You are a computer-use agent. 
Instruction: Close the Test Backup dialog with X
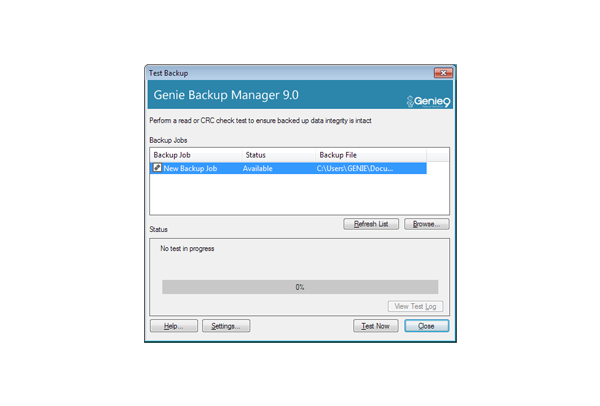pyautogui.click(x=443, y=73)
